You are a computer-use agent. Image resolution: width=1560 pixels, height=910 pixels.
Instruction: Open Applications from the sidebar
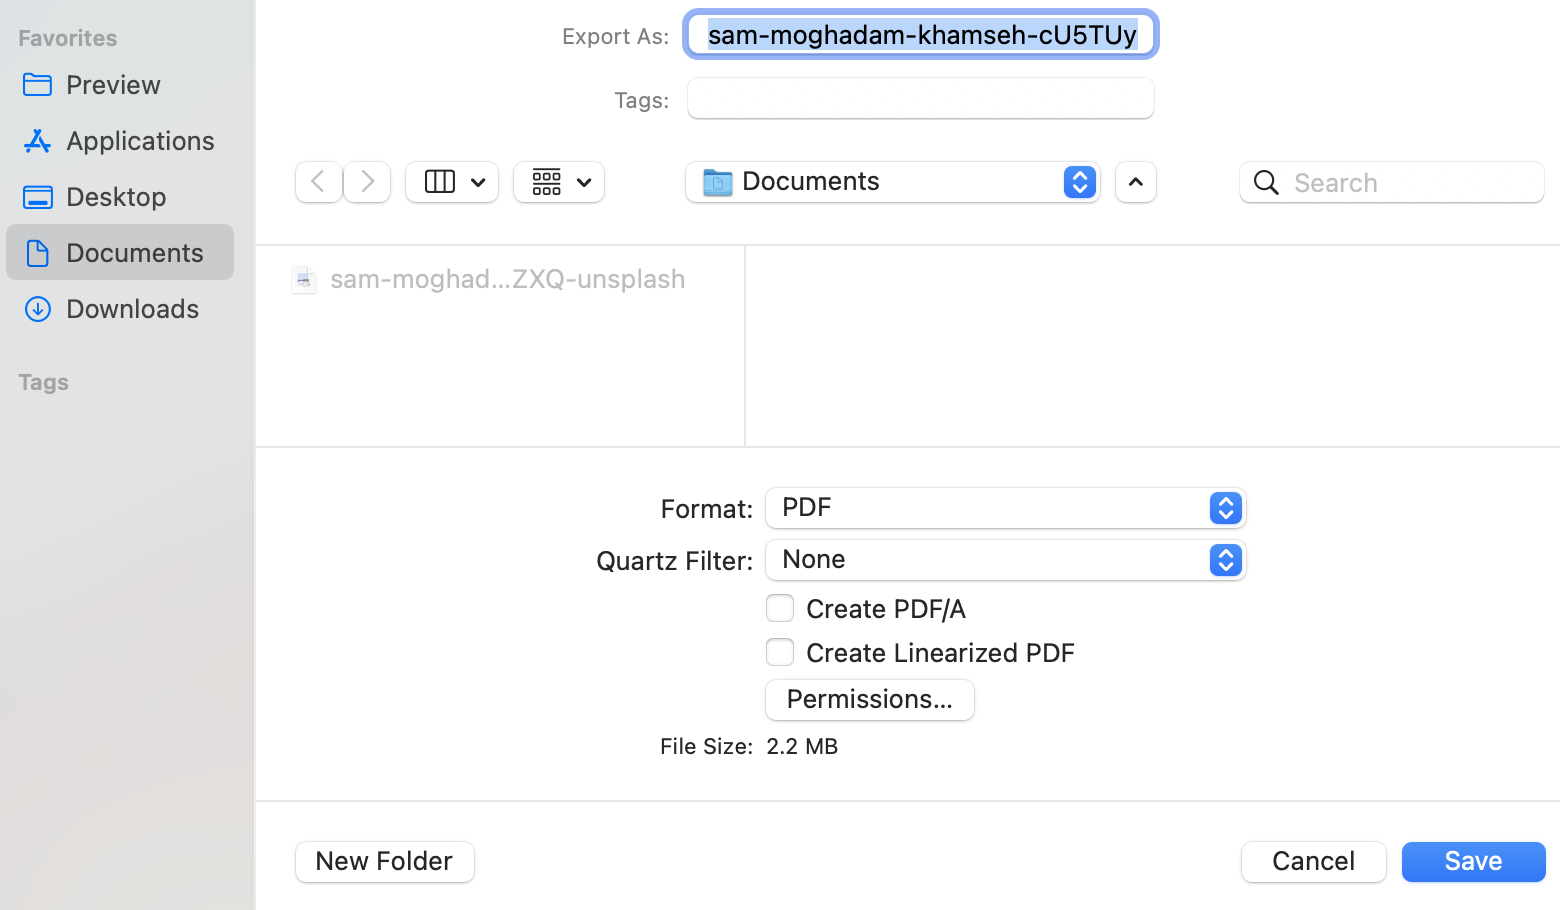[139, 140]
